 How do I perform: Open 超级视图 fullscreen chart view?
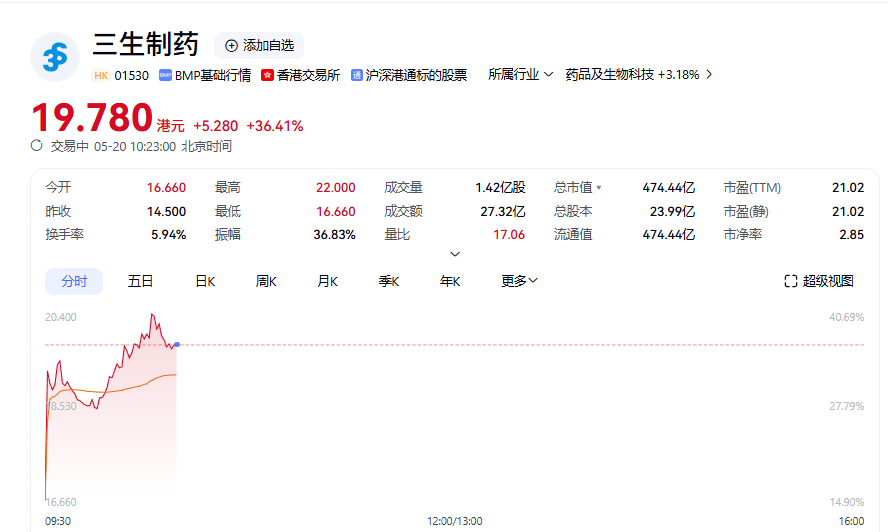[x=819, y=281]
